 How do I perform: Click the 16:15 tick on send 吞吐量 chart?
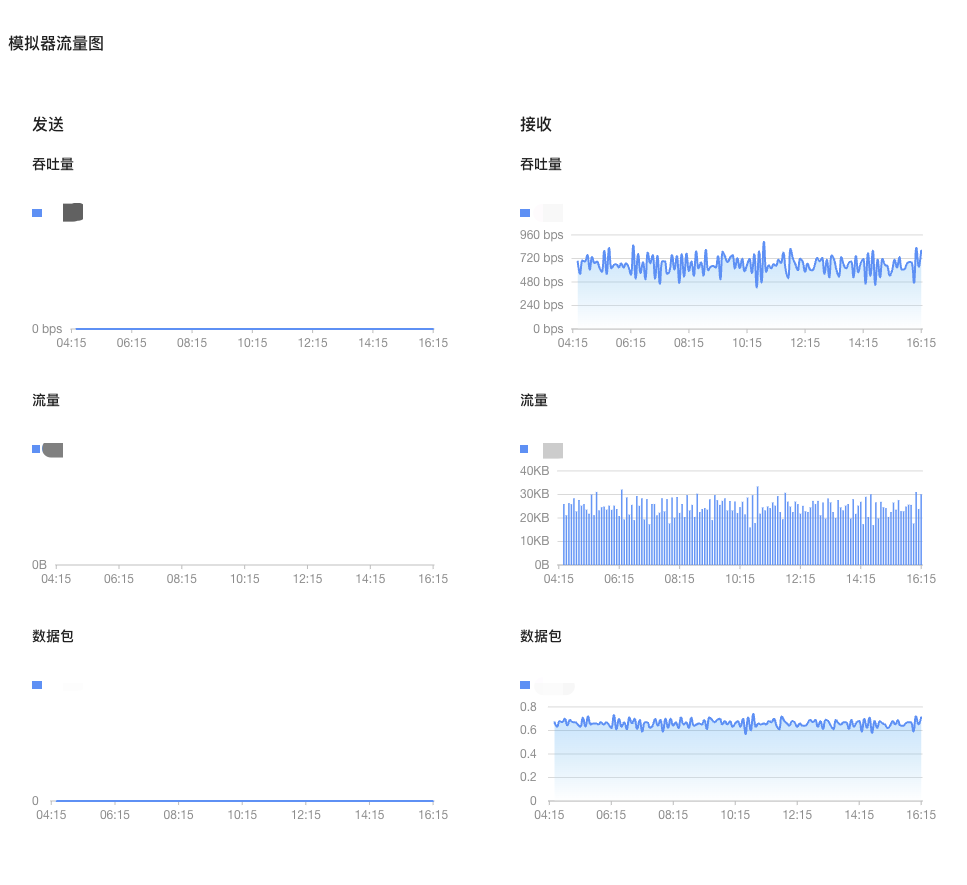click(433, 343)
